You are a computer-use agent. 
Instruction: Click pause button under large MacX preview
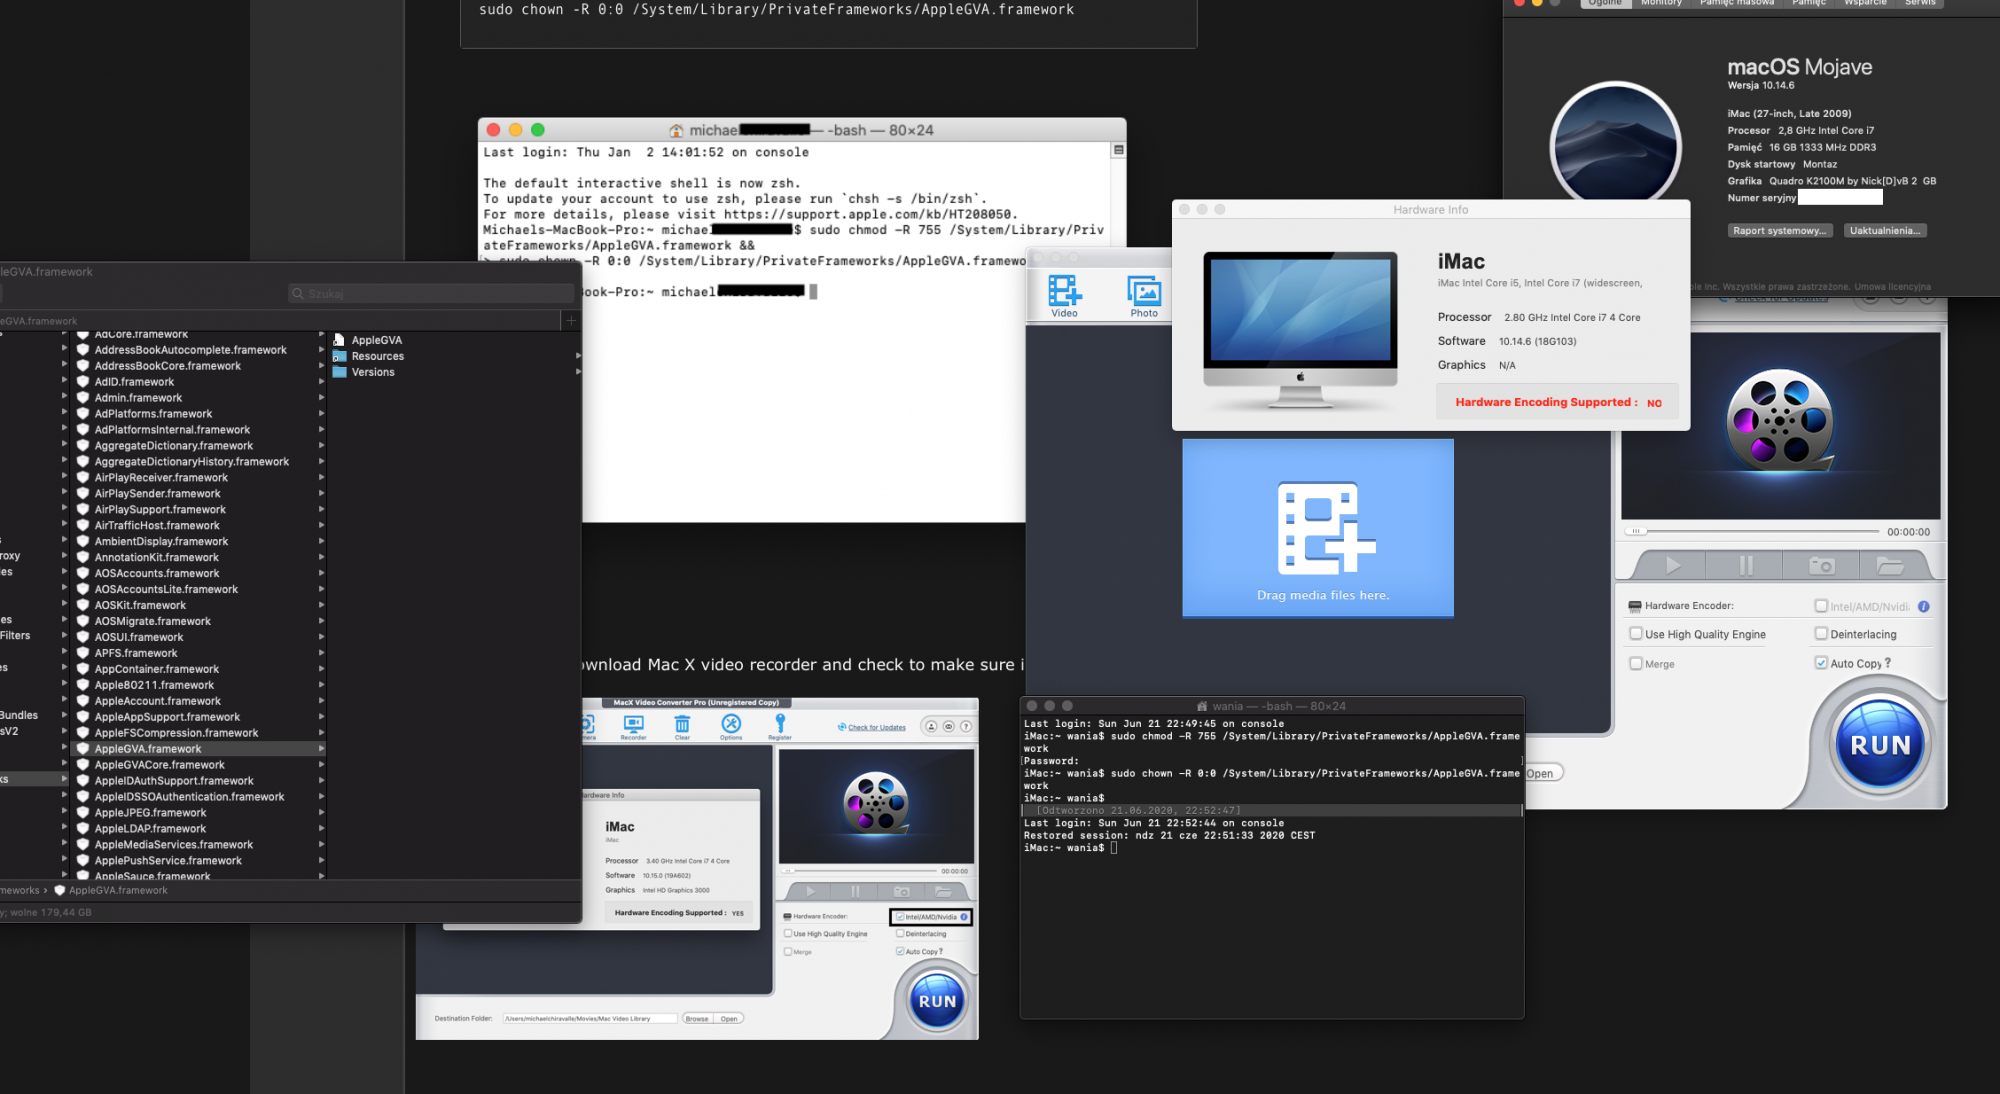pos(1746,566)
